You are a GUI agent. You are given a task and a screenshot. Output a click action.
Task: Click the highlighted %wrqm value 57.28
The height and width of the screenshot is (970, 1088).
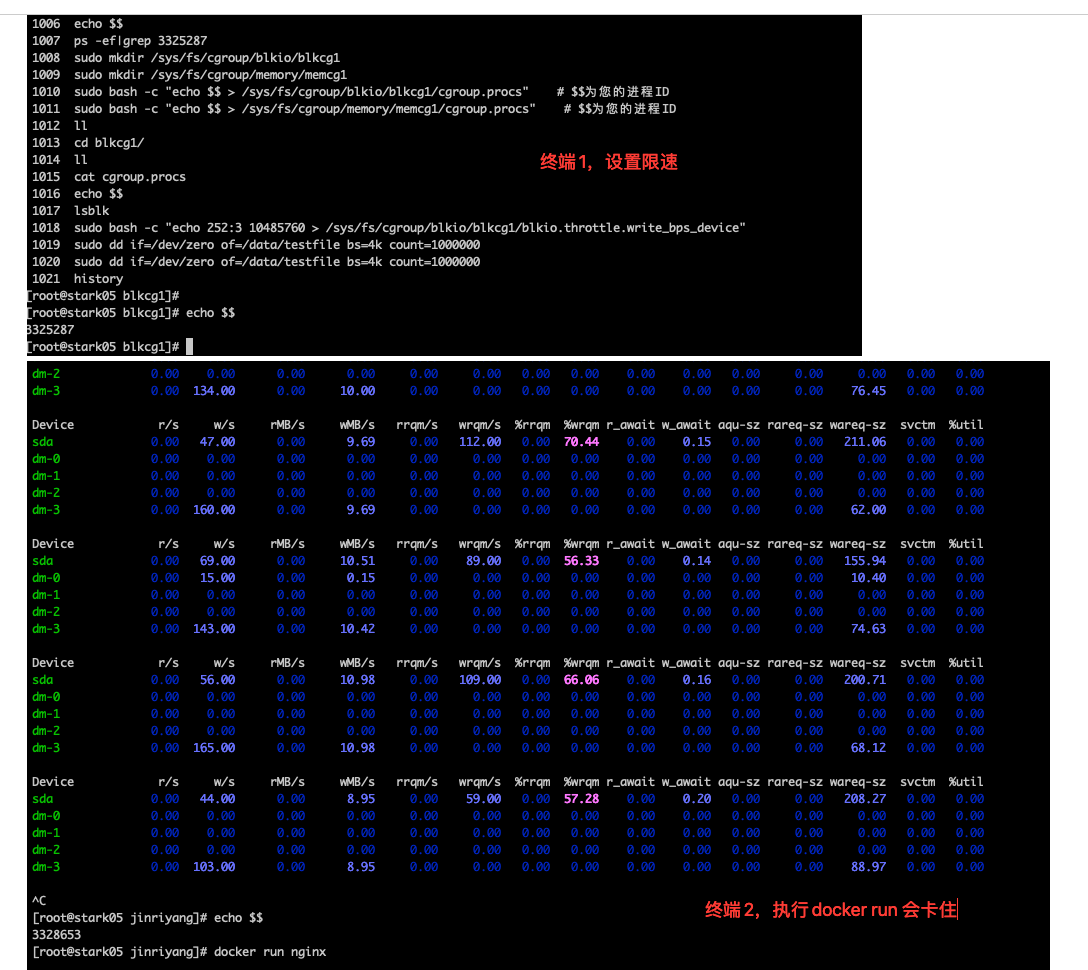(x=581, y=799)
